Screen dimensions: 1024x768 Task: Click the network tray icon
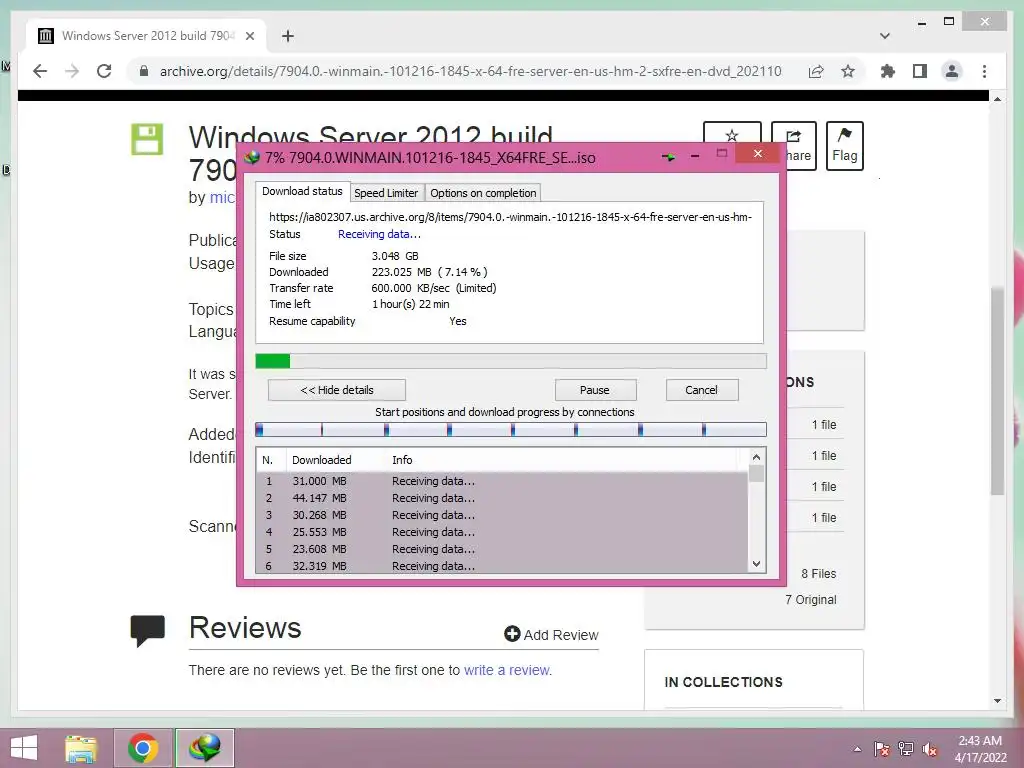tap(906, 749)
